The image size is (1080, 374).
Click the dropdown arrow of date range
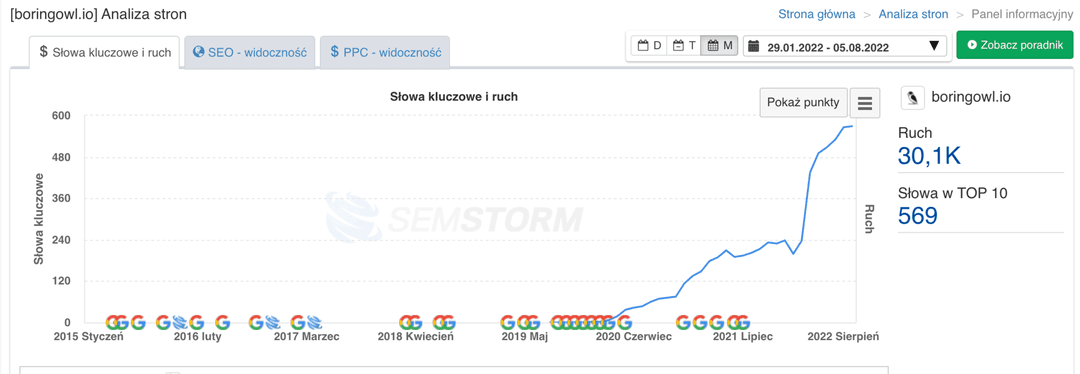point(934,47)
